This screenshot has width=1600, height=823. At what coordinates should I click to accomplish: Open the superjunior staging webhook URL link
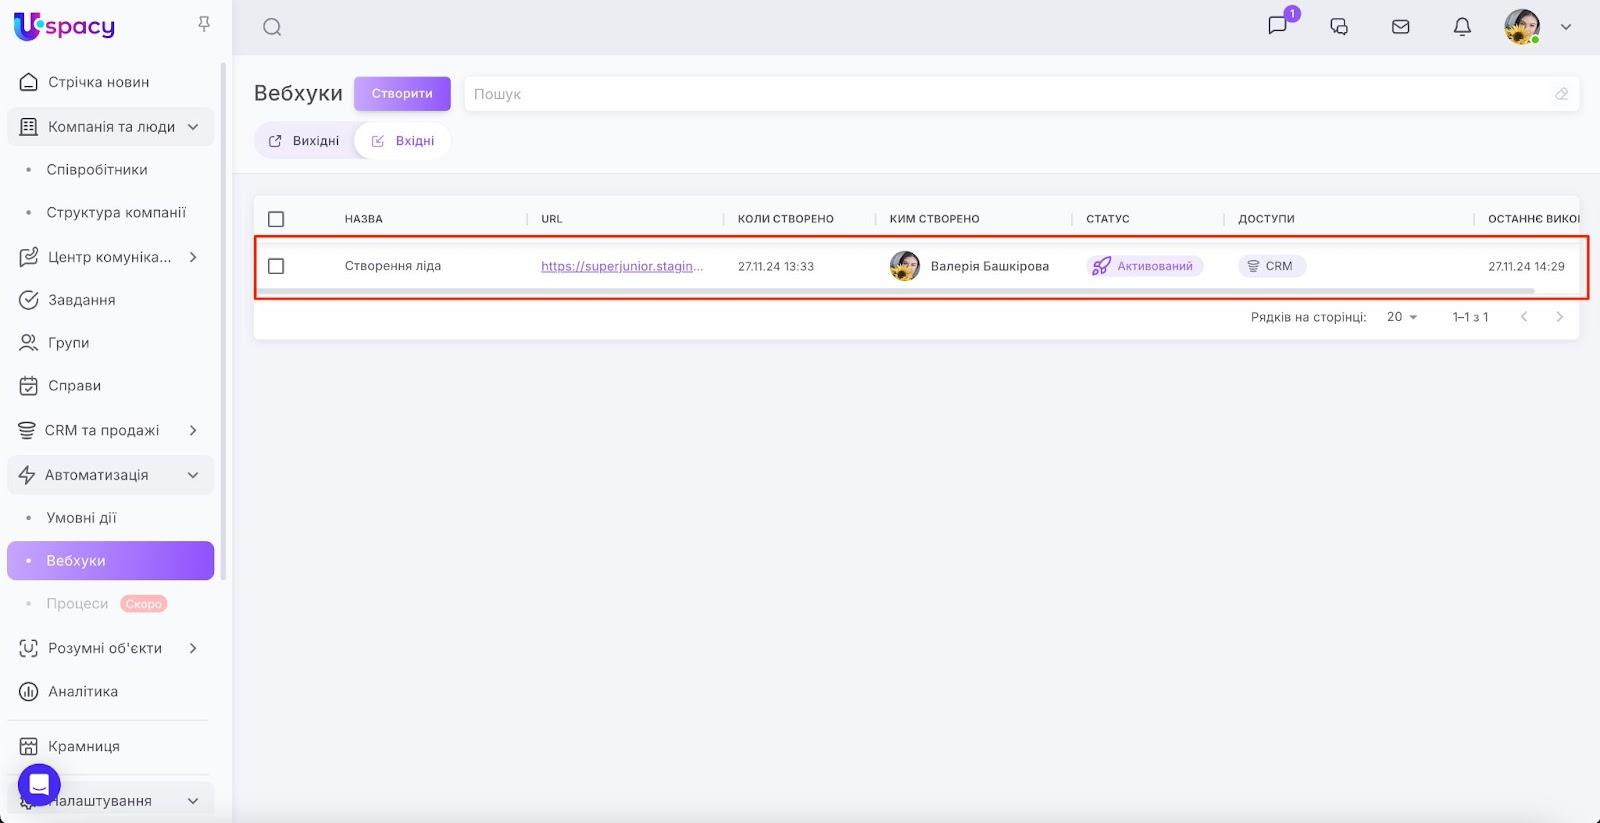click(x=621, y=266)
